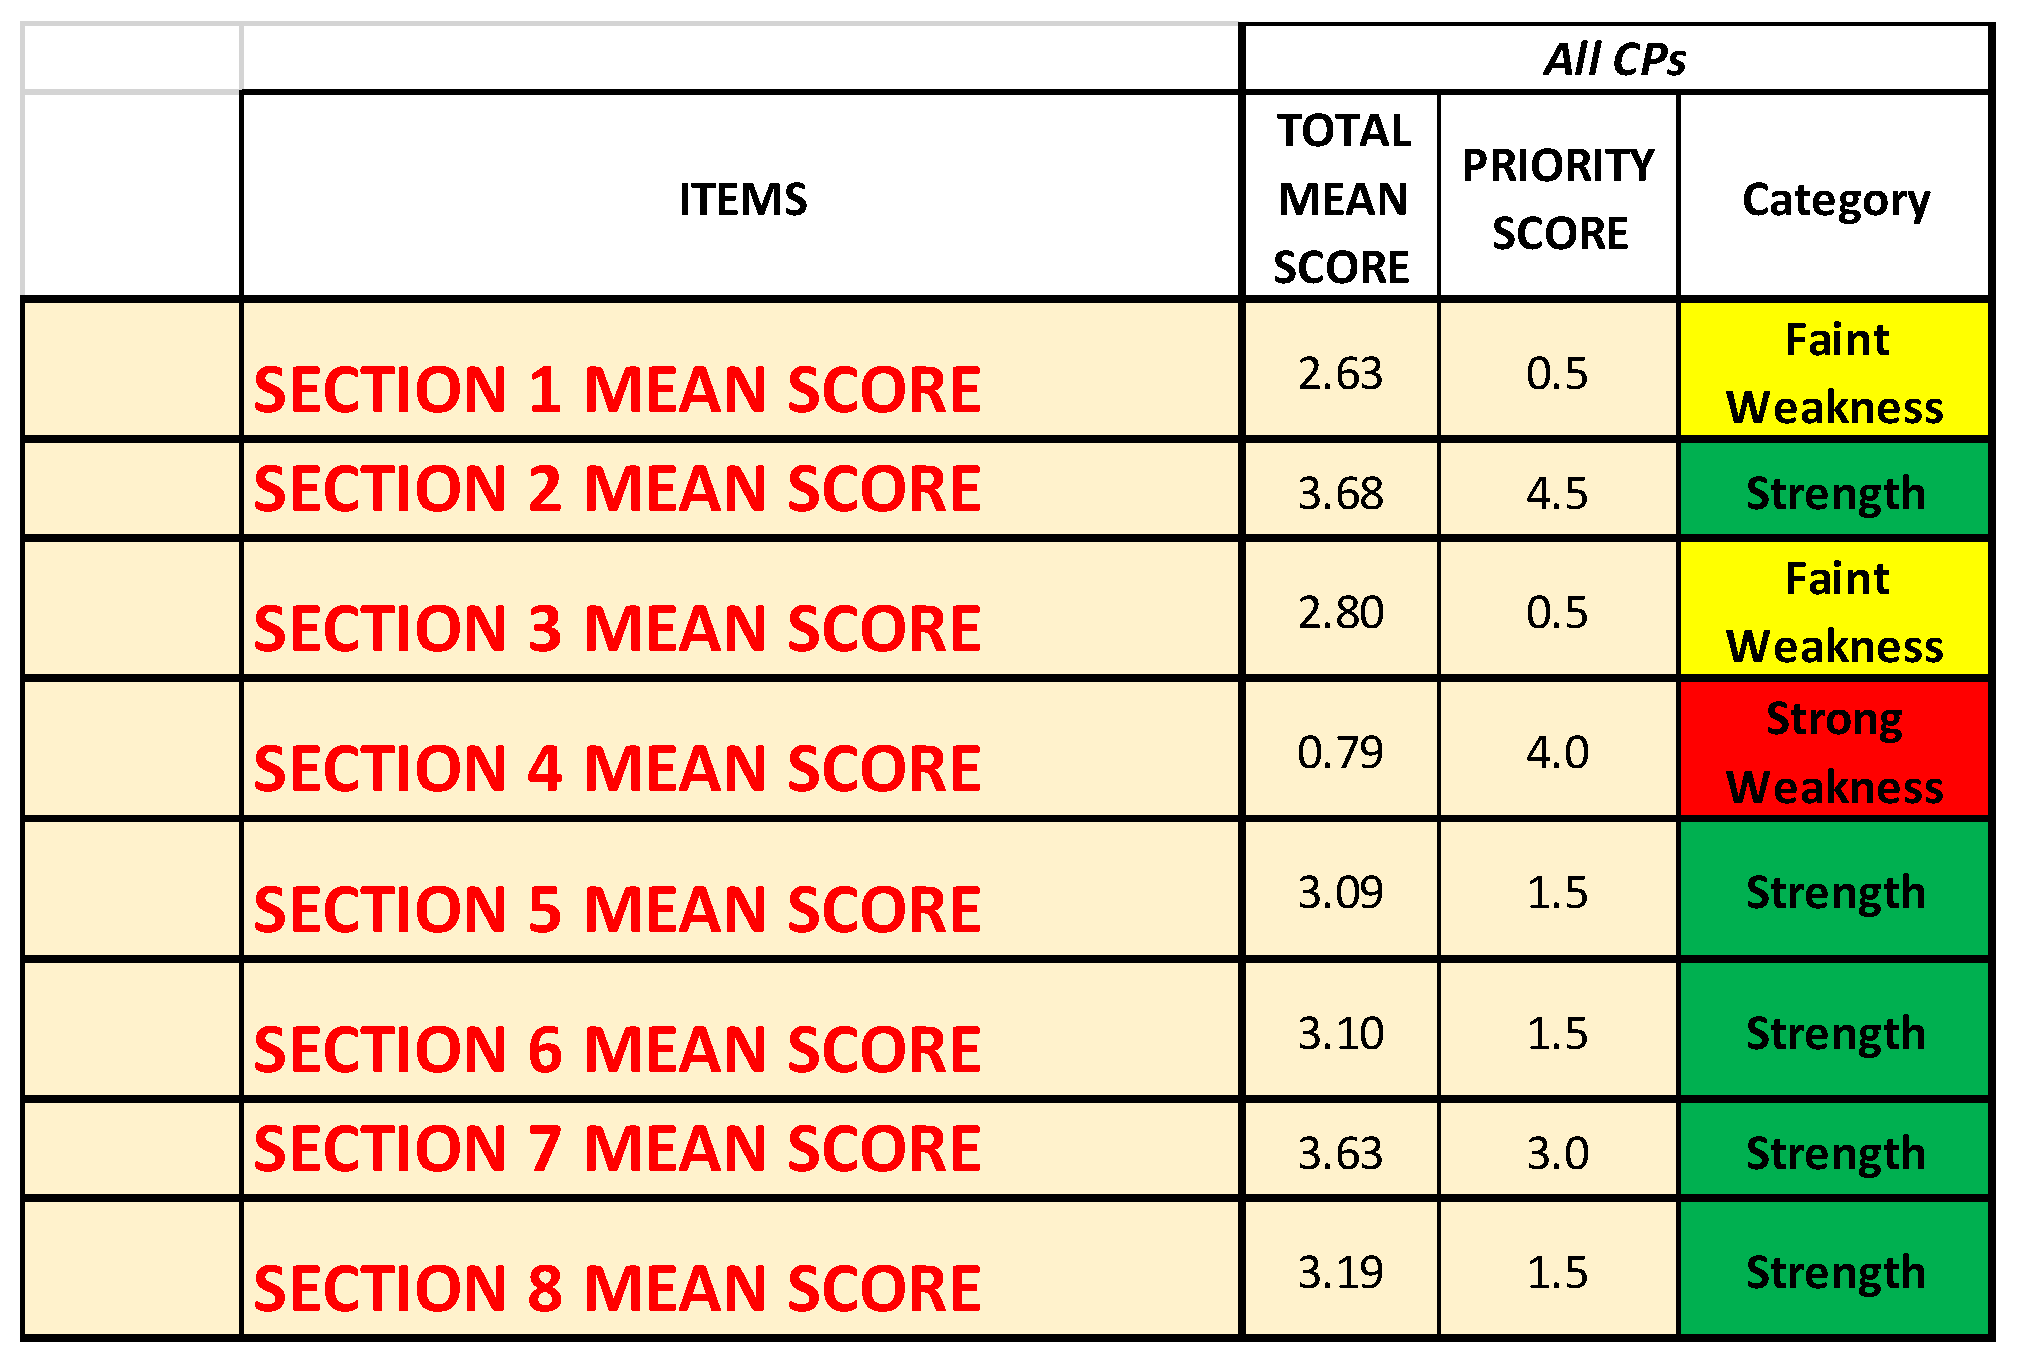
Task: Select the 0.79 total mean score cell
Action: coord(1340,752)
